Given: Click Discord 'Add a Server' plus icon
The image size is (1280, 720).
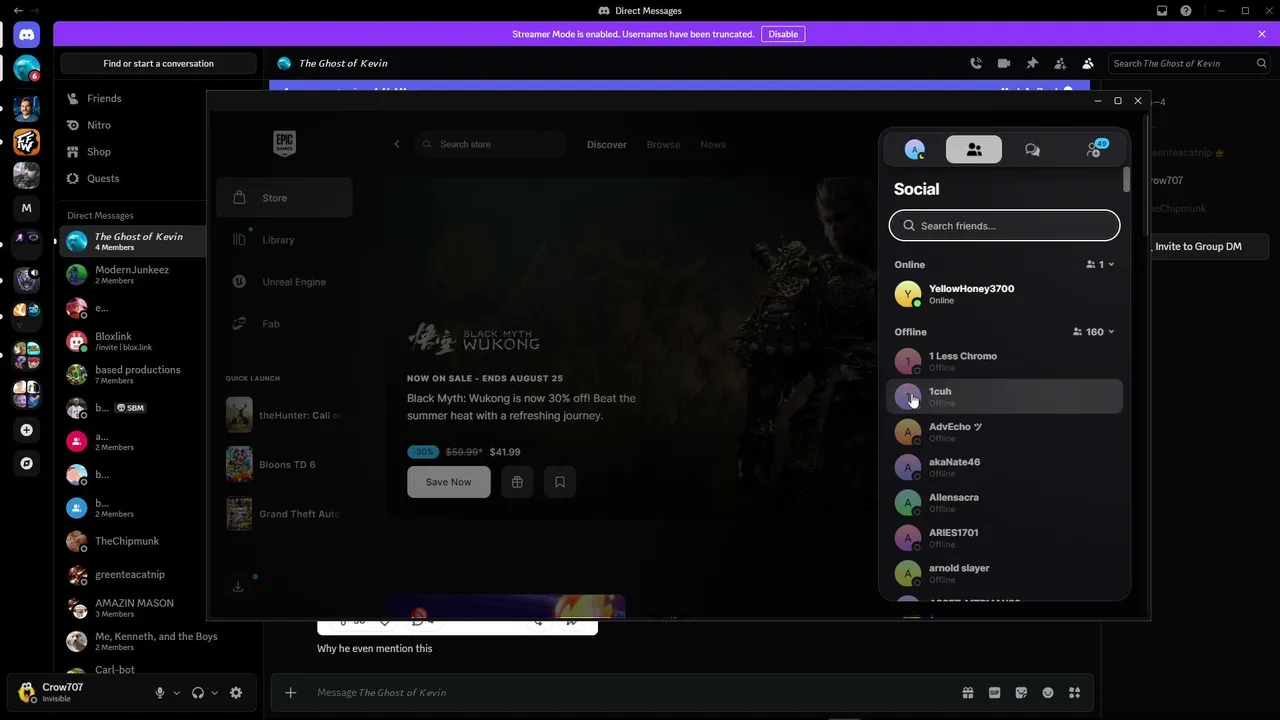Looking at the screenshot, I should [x=27, y=430].
